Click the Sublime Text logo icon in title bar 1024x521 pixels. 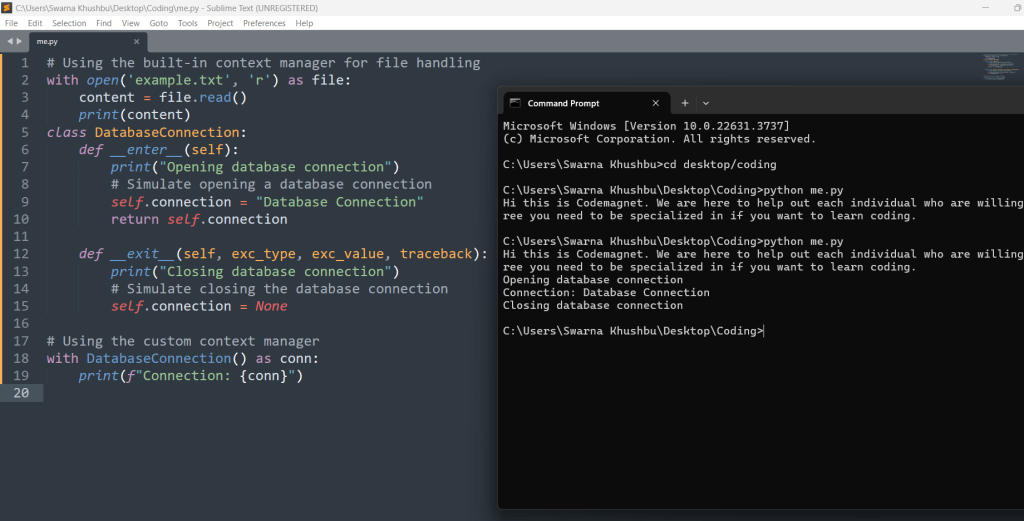[7, 8]
